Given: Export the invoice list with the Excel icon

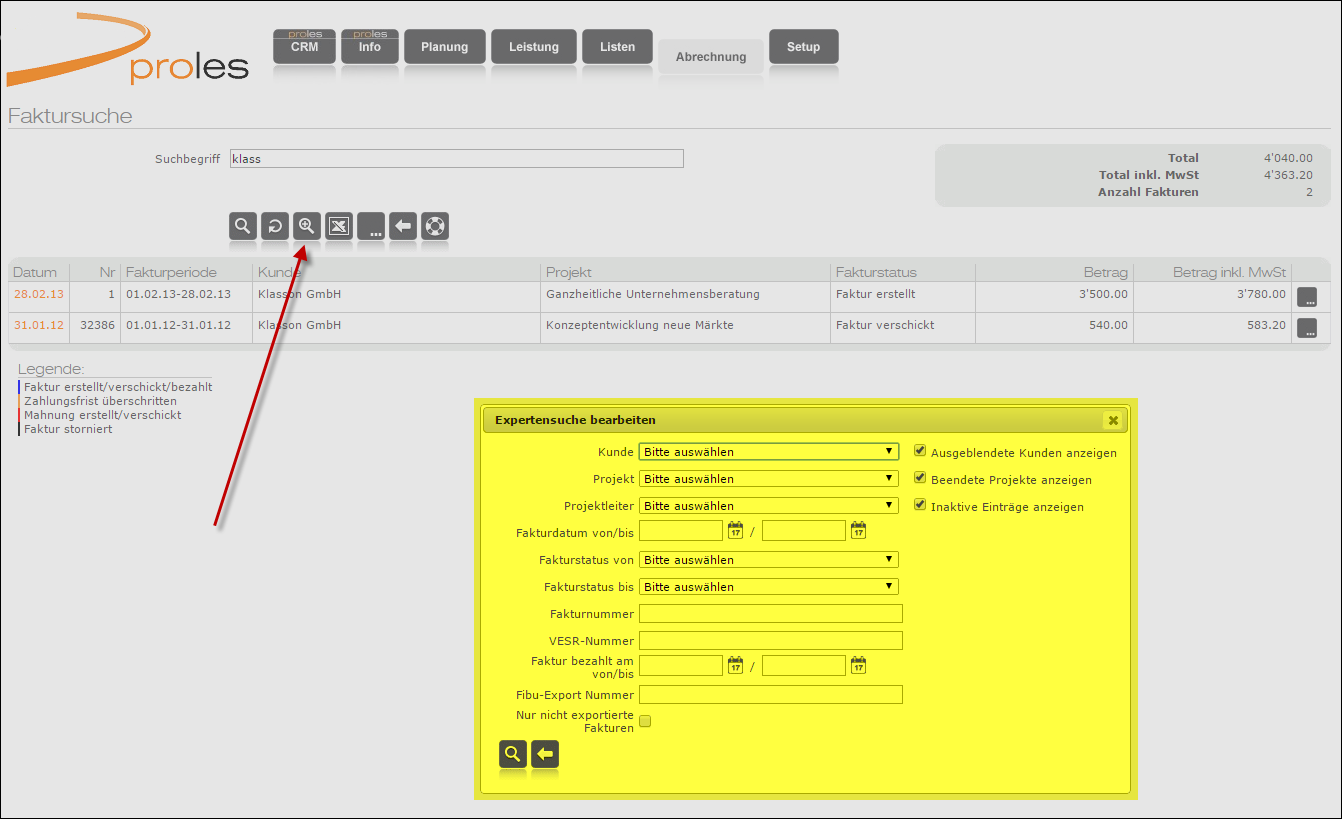Looking at the screenshot, I should (x=339, y=226).
